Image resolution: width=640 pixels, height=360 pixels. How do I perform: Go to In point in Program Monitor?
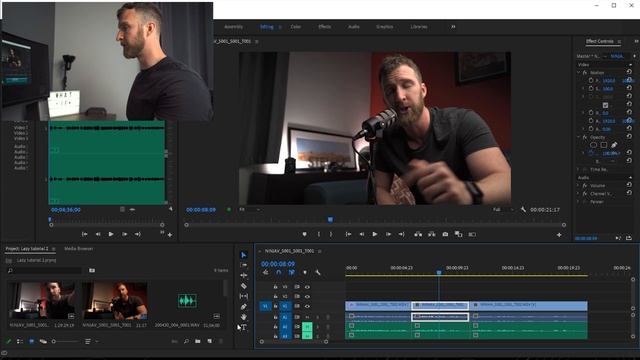pyautogui.click(x=348, y=234)
